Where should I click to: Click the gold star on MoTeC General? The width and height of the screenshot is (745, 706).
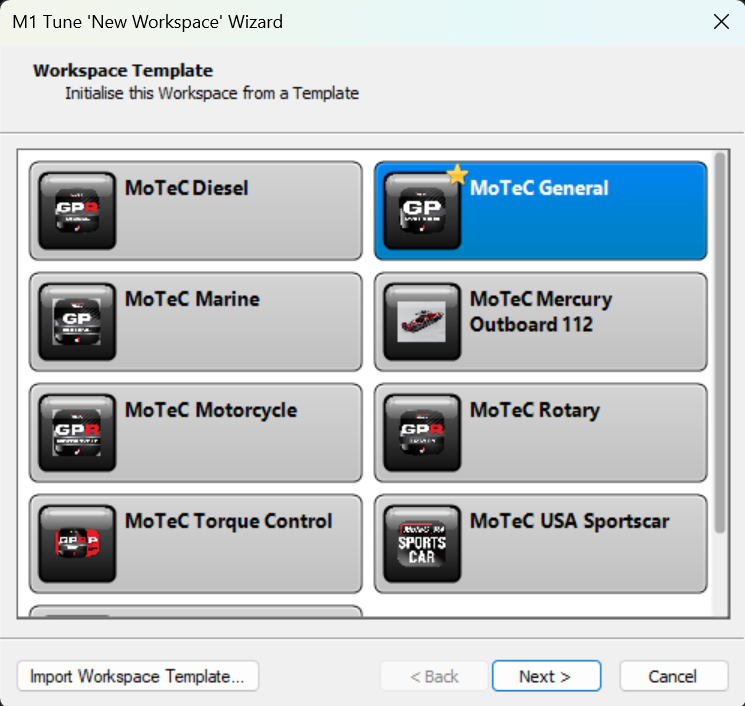coord(457,175)
